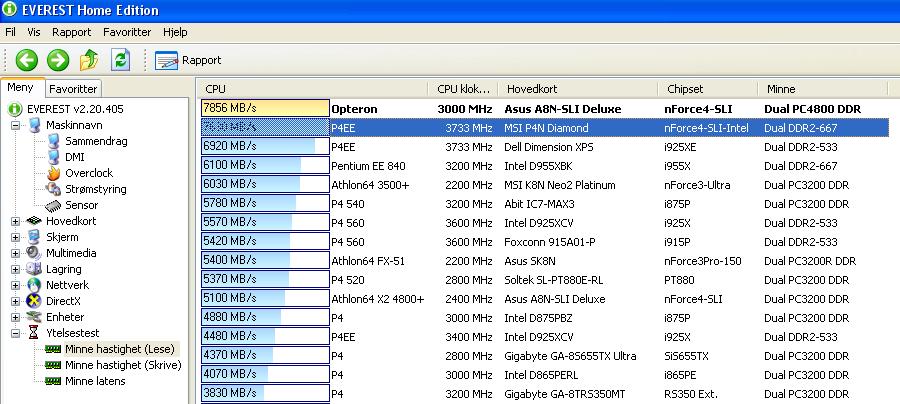Select the Lagring storage icon
The image size is (900, 404).
(x=34, y=269)
